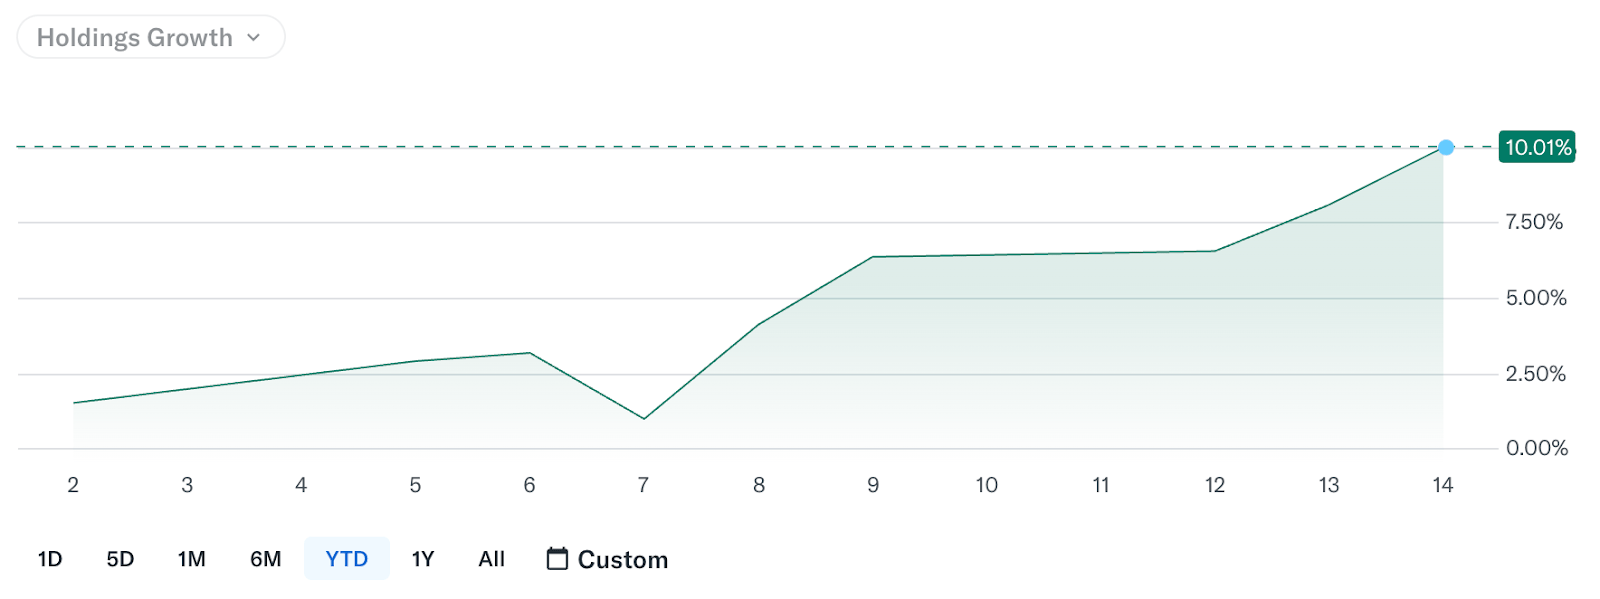Click x-axis label 9

pyautogui.click(x=873, y=485)
